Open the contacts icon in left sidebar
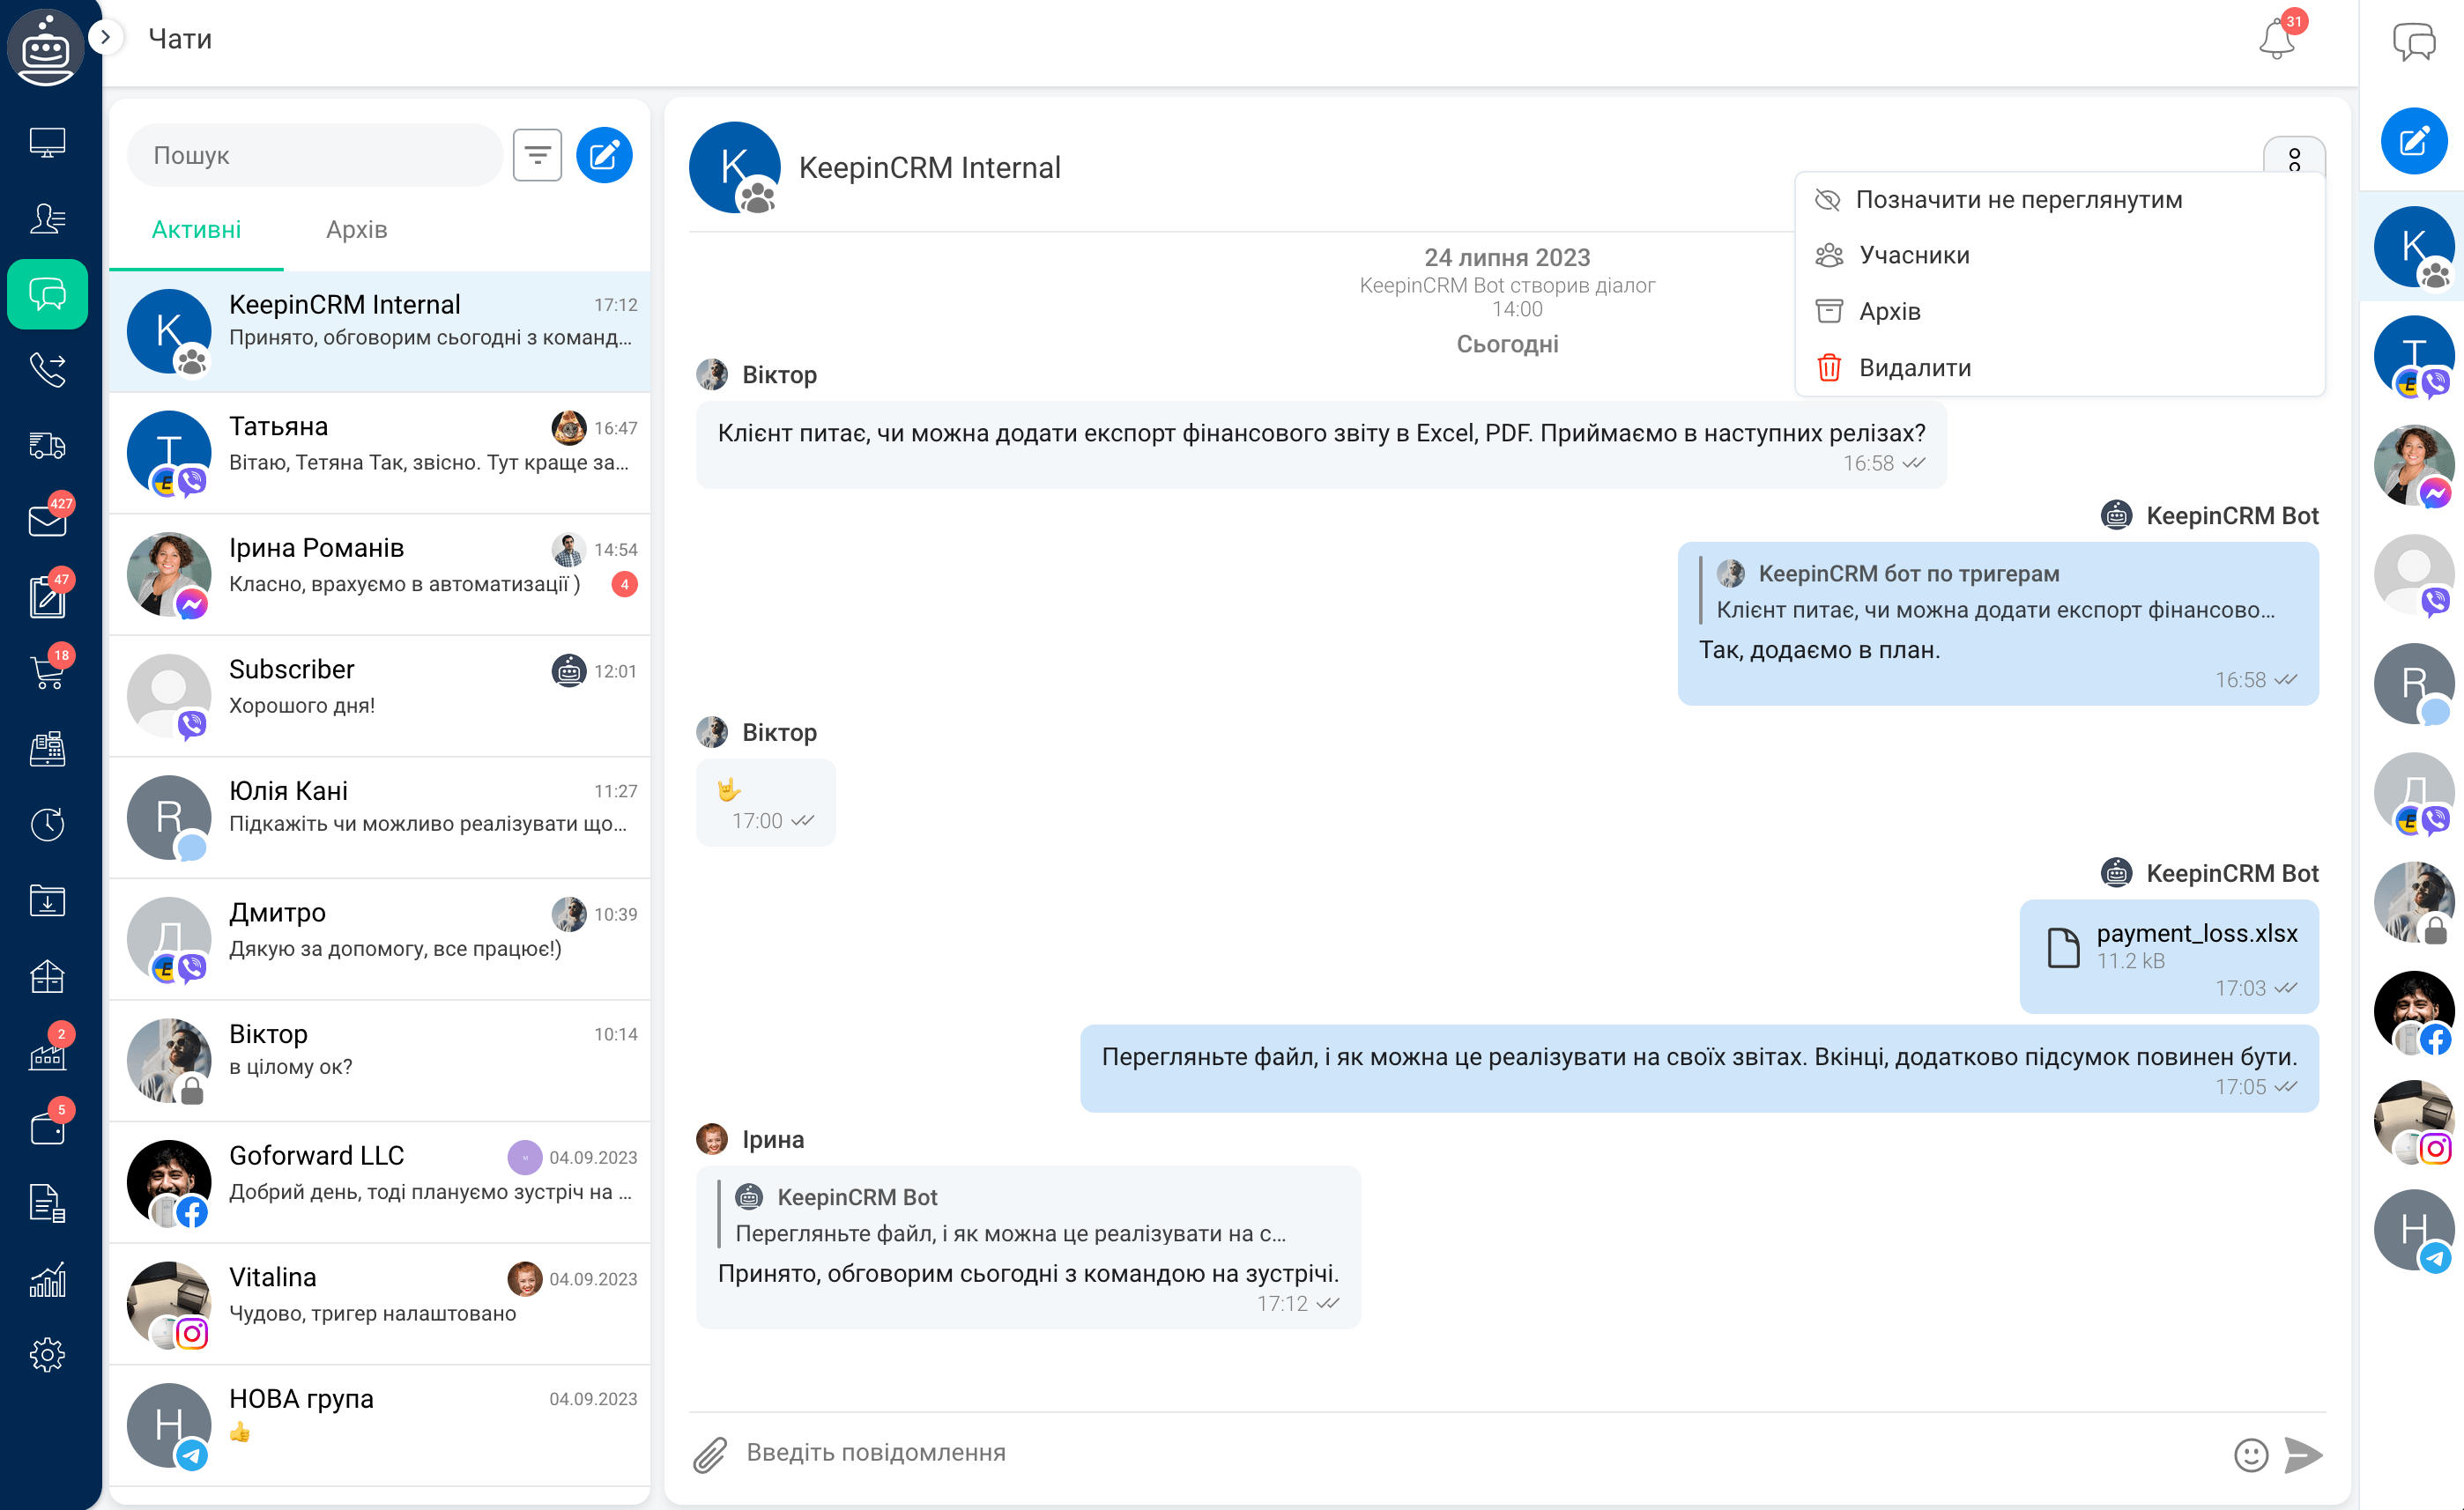This screenshot has height=1510, width=2464. click(x=47, y=218)
